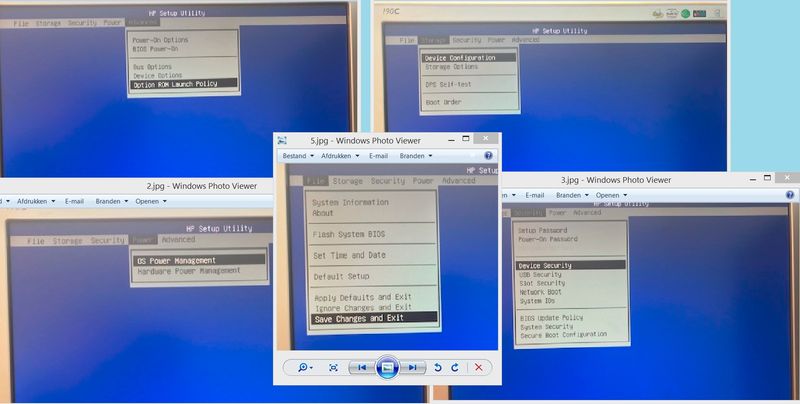This screenshot has height=404, width=800.
Task: Click Storage in the top-left photo's menu bar
Action: (48, 23)
